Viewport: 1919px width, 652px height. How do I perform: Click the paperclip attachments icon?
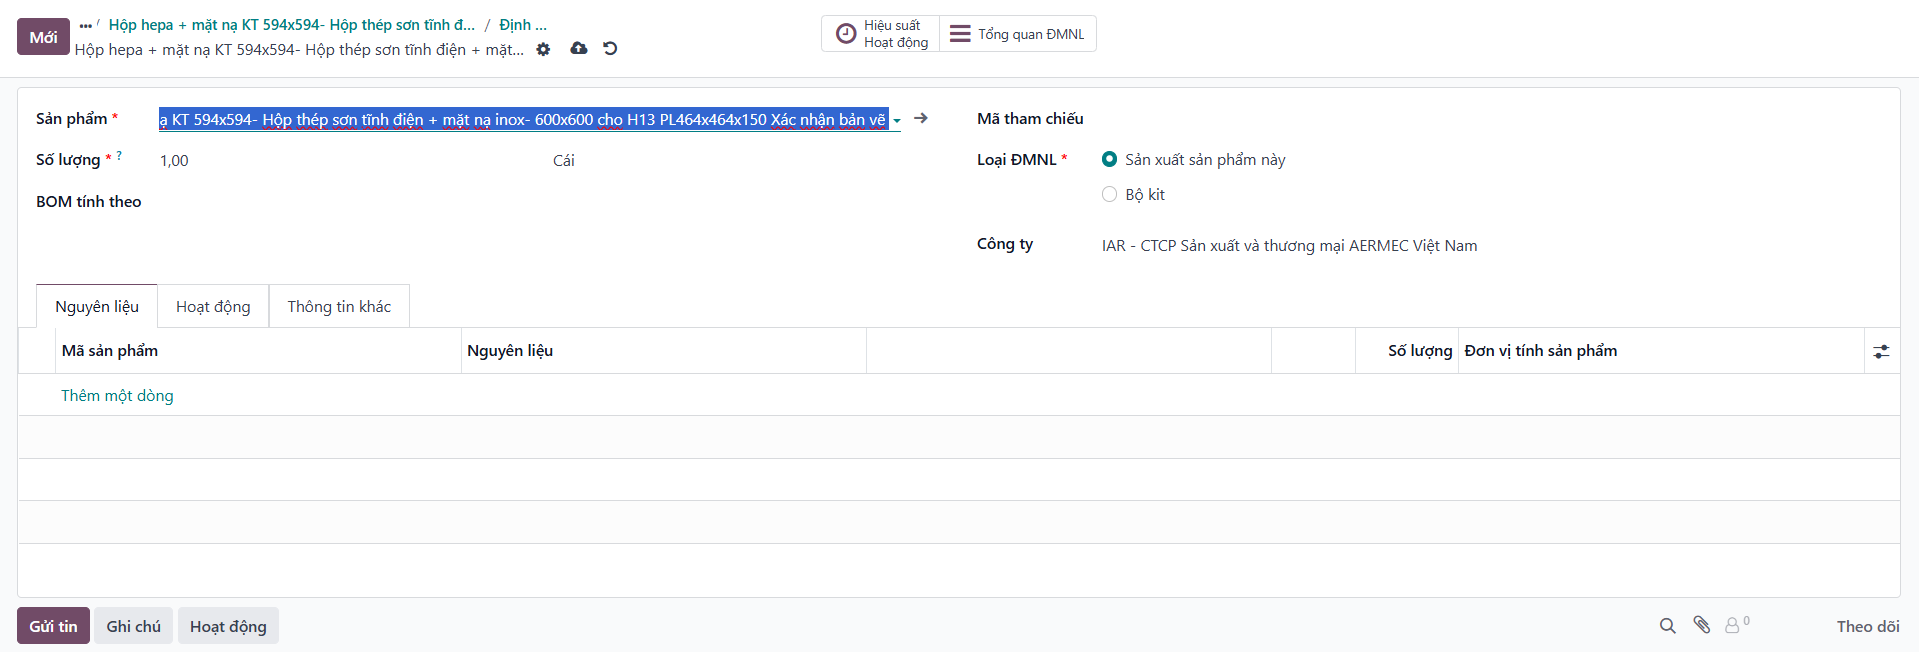pyautogui.click(x=1702, y=625)
